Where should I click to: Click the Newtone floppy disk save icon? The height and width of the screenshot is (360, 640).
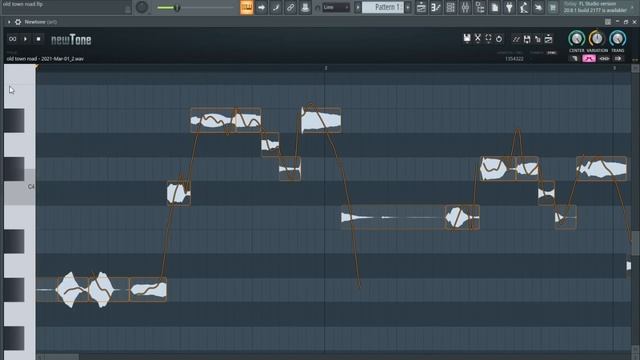pos(467,38)
